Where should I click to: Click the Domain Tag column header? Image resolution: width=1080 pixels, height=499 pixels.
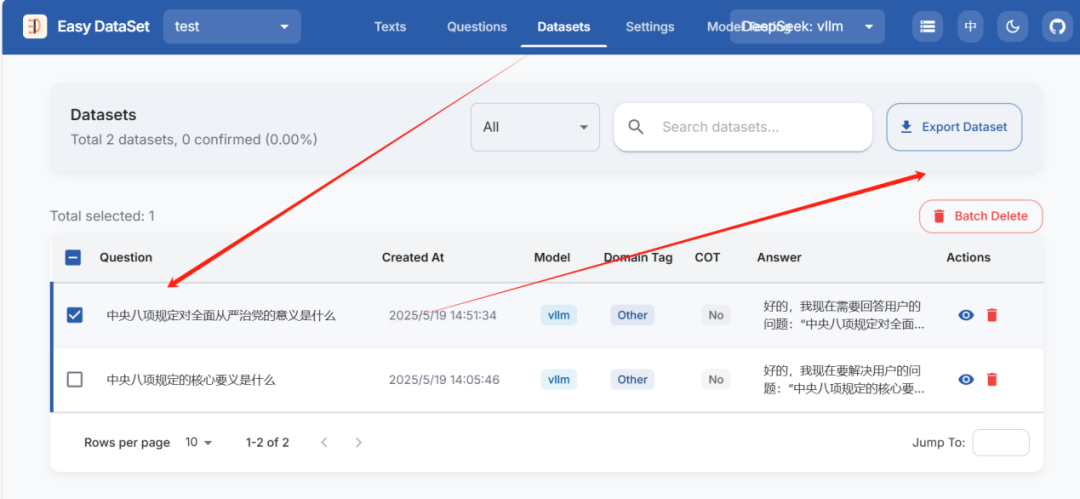pyautogui.click(x=638, y=258)
